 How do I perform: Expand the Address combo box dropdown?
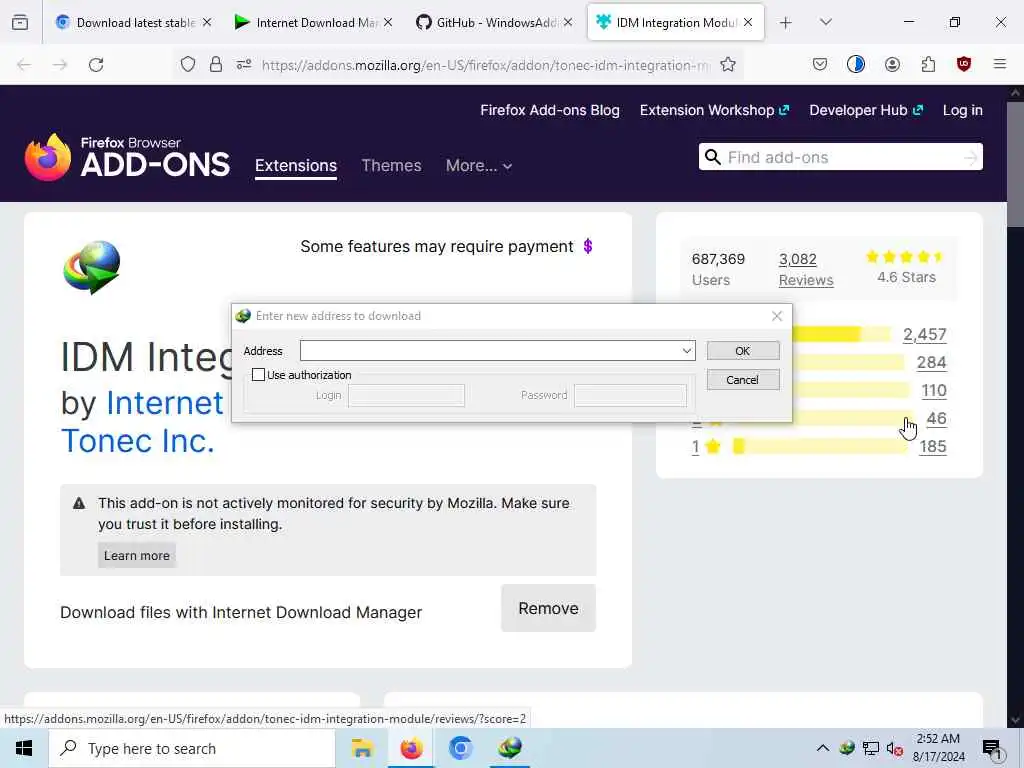pyautogui.click(x=686, y=351)
